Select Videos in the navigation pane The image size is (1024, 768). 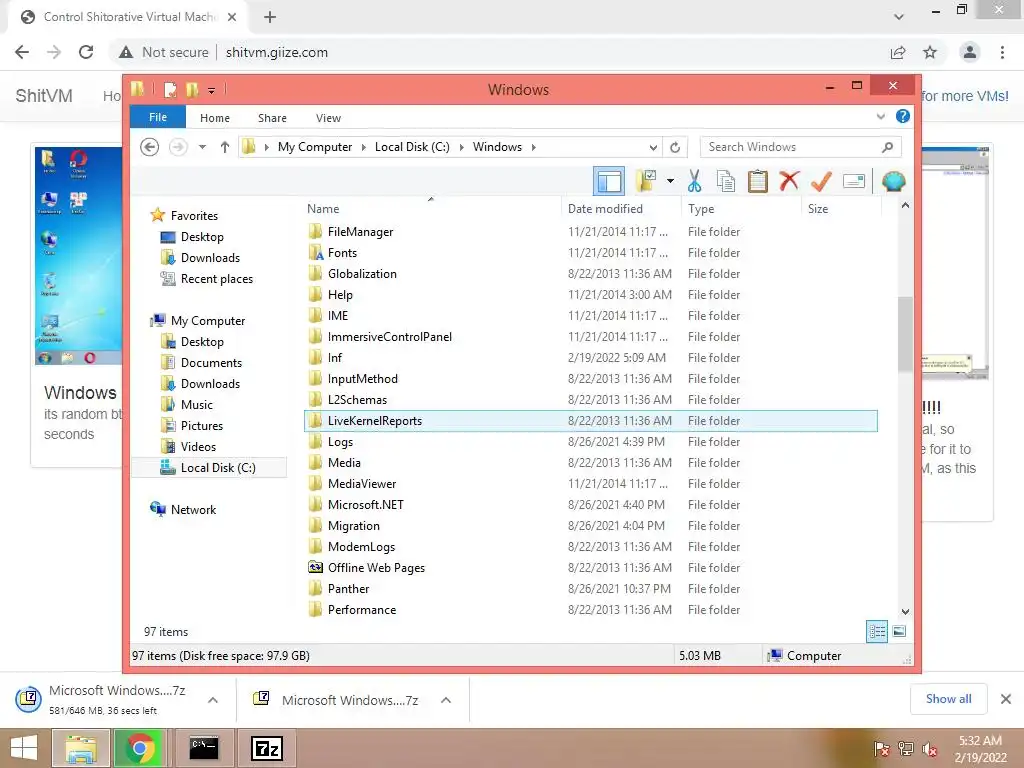point(198,447)
